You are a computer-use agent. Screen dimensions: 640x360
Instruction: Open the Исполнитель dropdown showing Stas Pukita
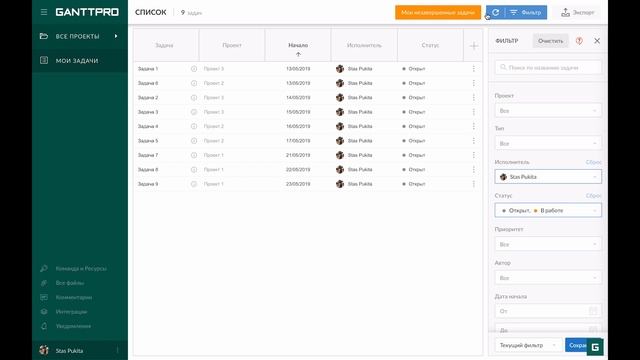click(x=548, y=177)
